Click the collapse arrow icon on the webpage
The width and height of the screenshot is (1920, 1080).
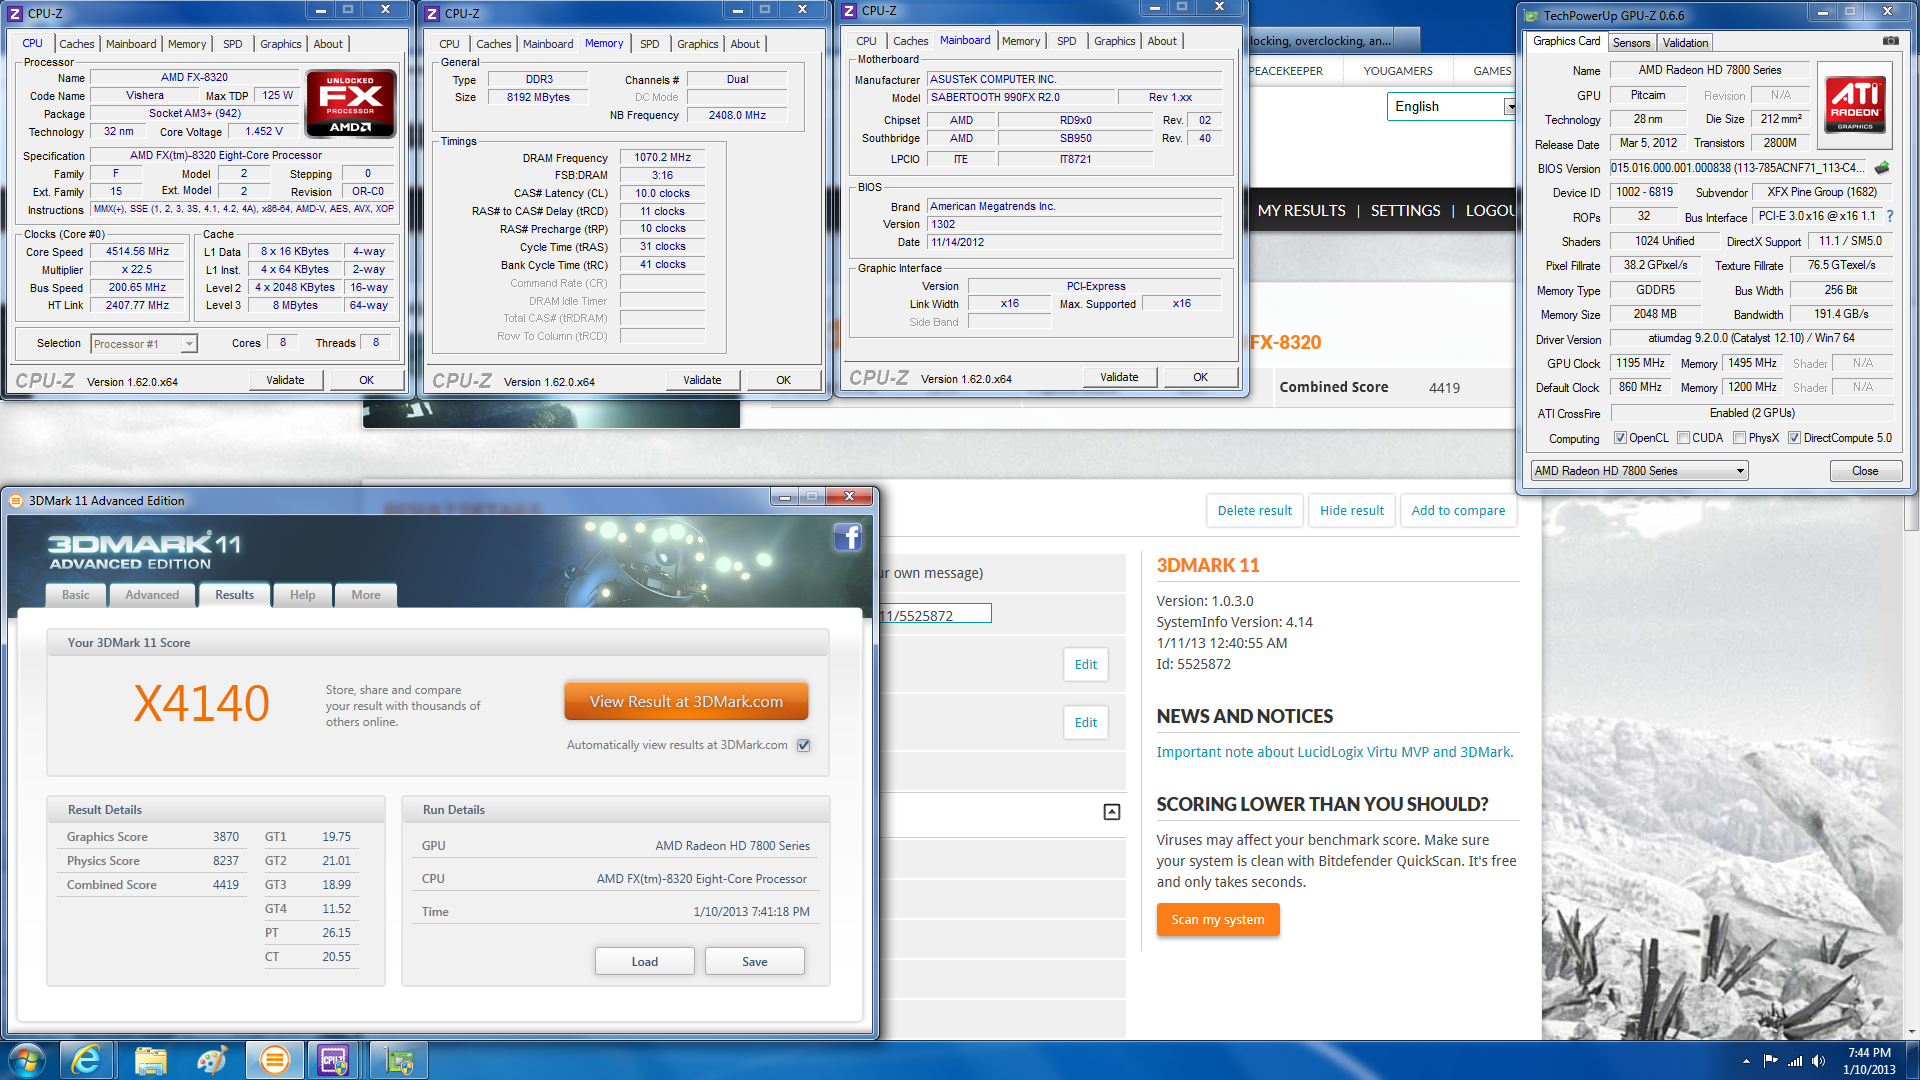click(1112, 812)
